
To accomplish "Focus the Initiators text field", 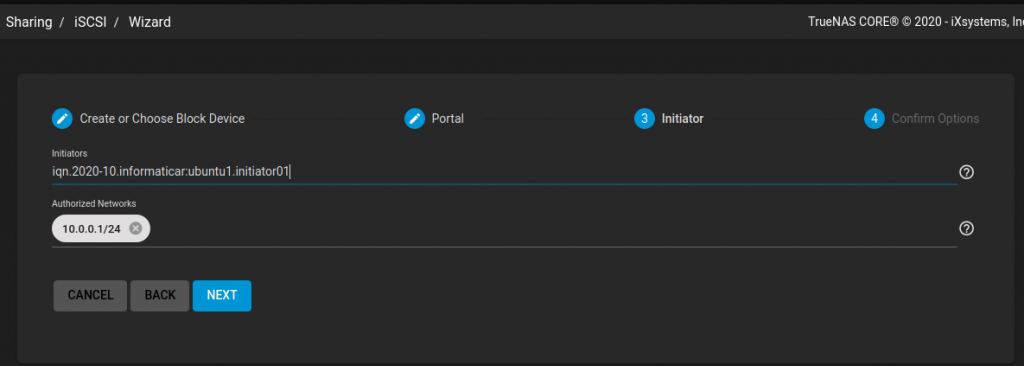I will 504,172.
